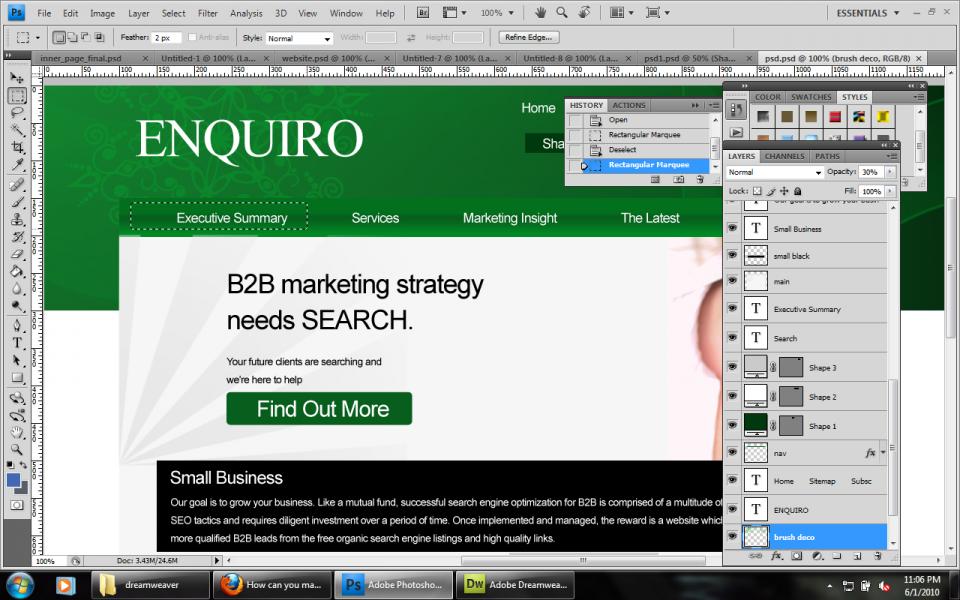
Task: Open the layer blend mode dropdown
Action: coord(775,173)
